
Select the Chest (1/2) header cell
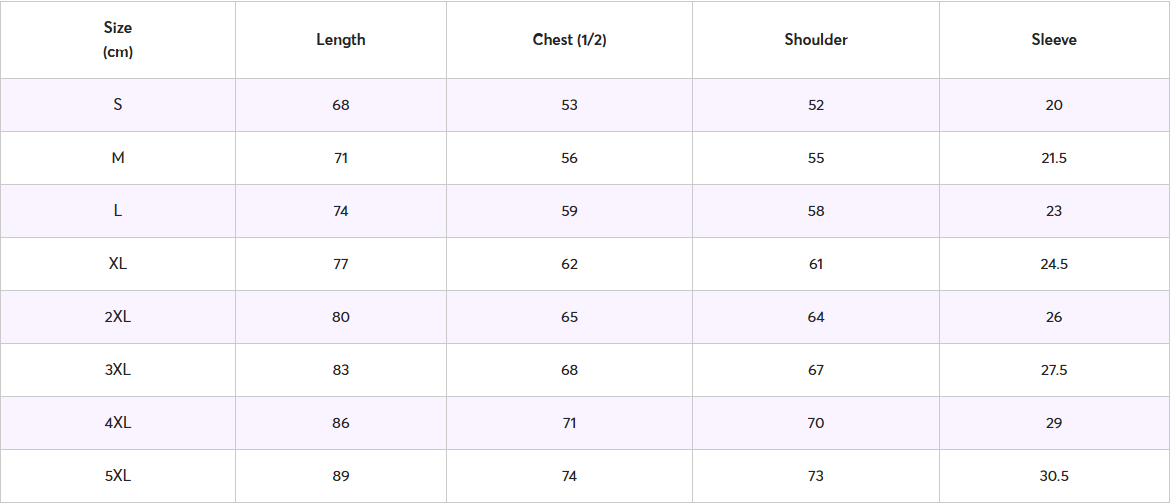(x=569, y=40)
